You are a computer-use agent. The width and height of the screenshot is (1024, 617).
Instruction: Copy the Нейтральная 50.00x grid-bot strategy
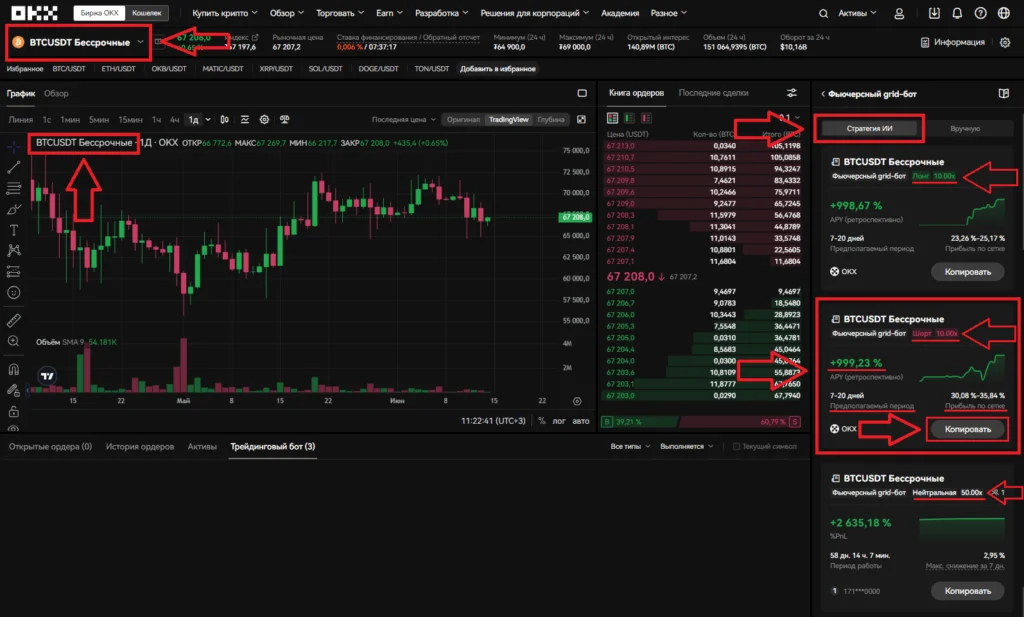[967, 591]
